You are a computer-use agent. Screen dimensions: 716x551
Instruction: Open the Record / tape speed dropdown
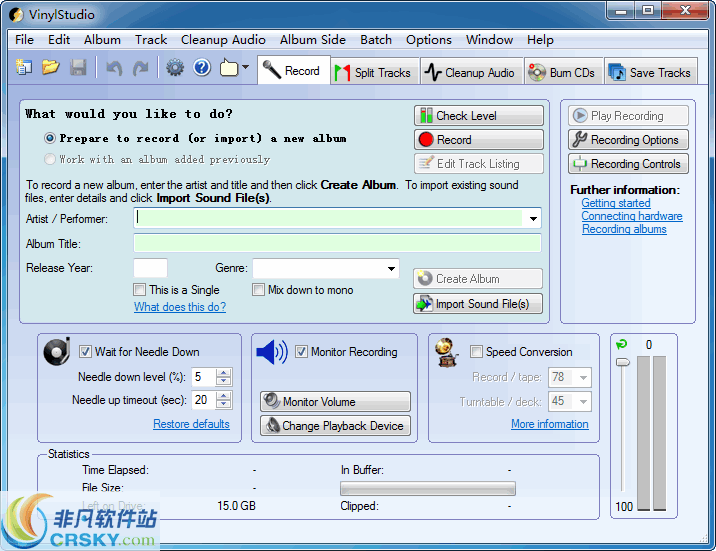pos(583,378)
